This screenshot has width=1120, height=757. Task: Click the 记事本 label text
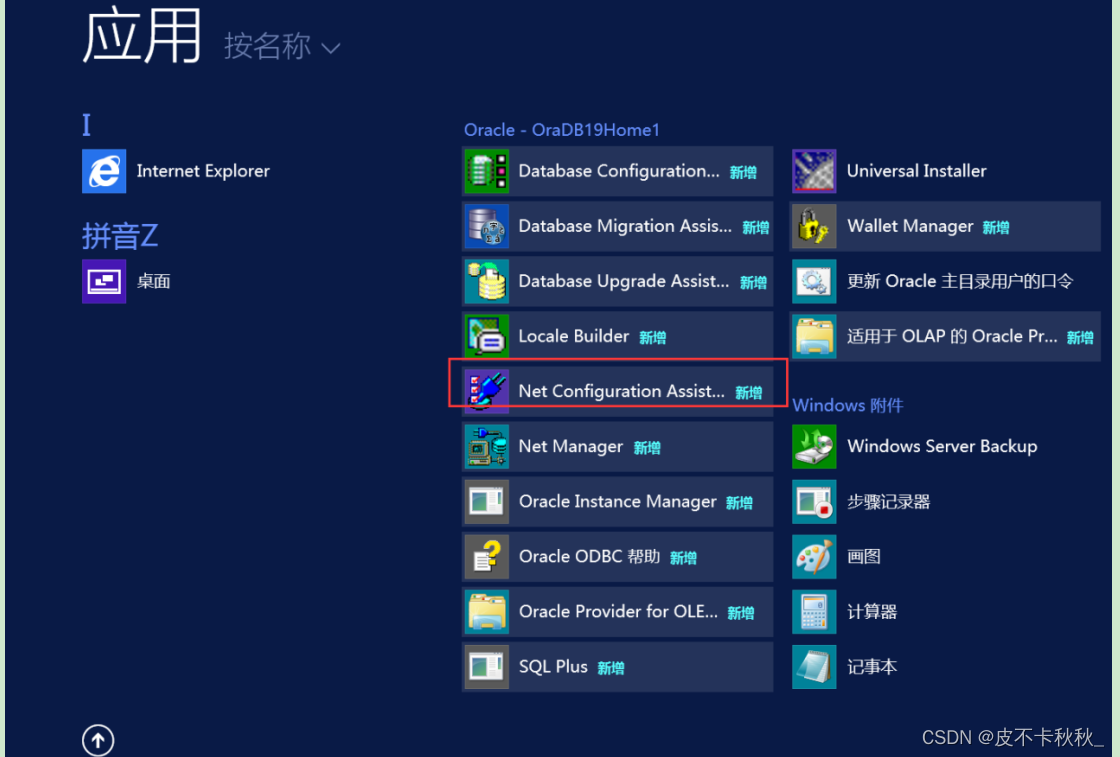[871, 667]
